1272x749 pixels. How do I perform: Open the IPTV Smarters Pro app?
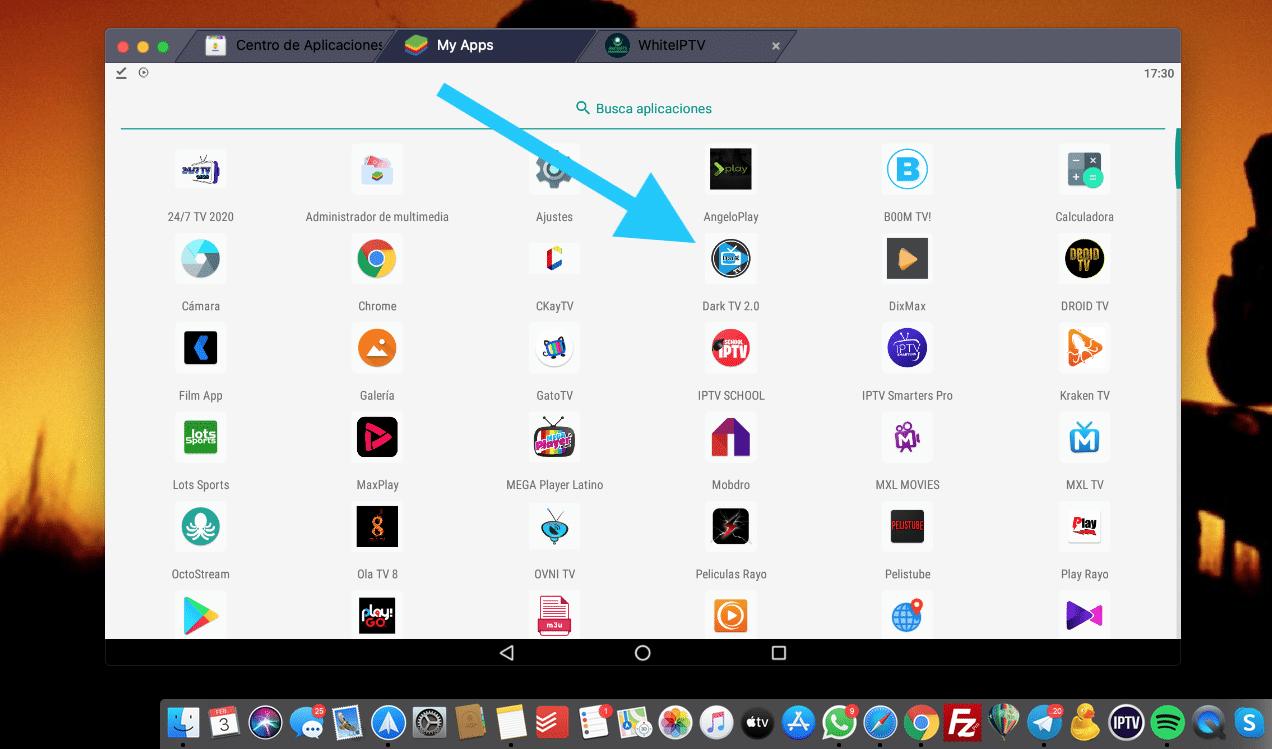[907, 349]
